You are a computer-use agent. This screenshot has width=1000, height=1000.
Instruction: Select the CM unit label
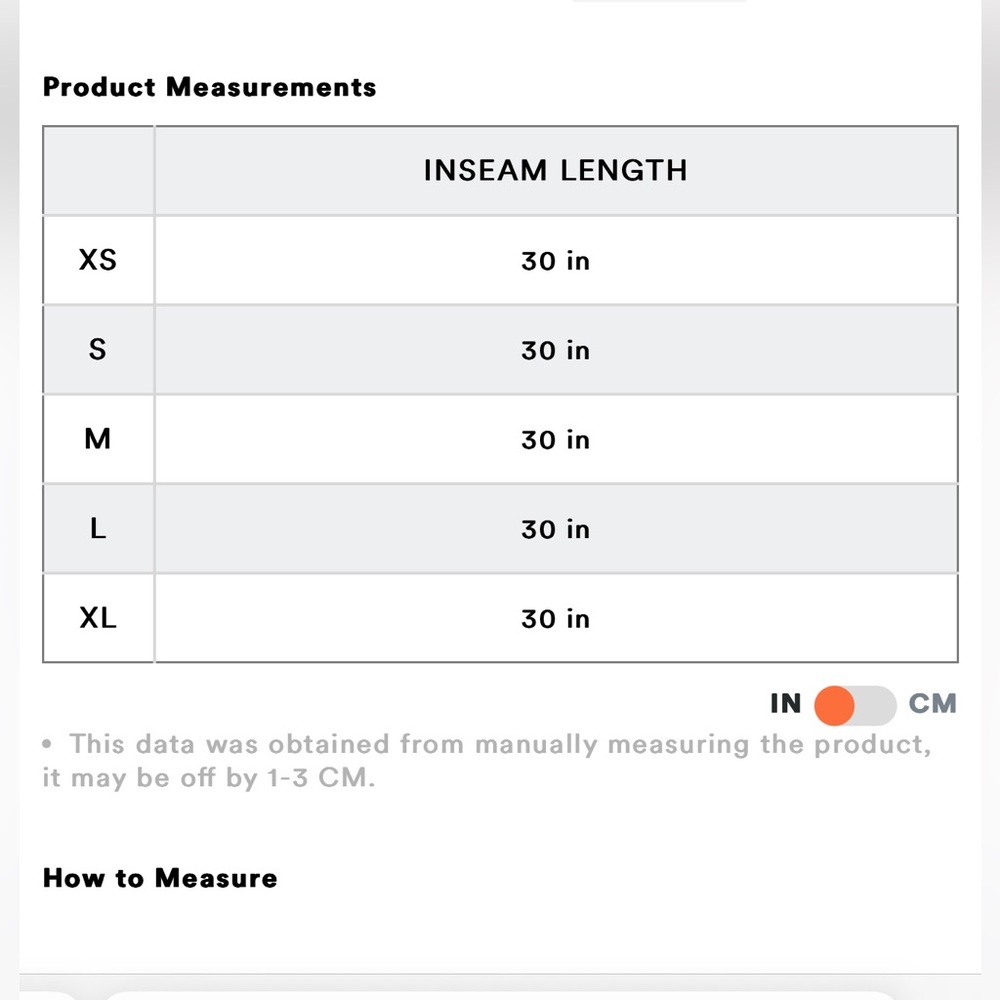click(932, 703)
